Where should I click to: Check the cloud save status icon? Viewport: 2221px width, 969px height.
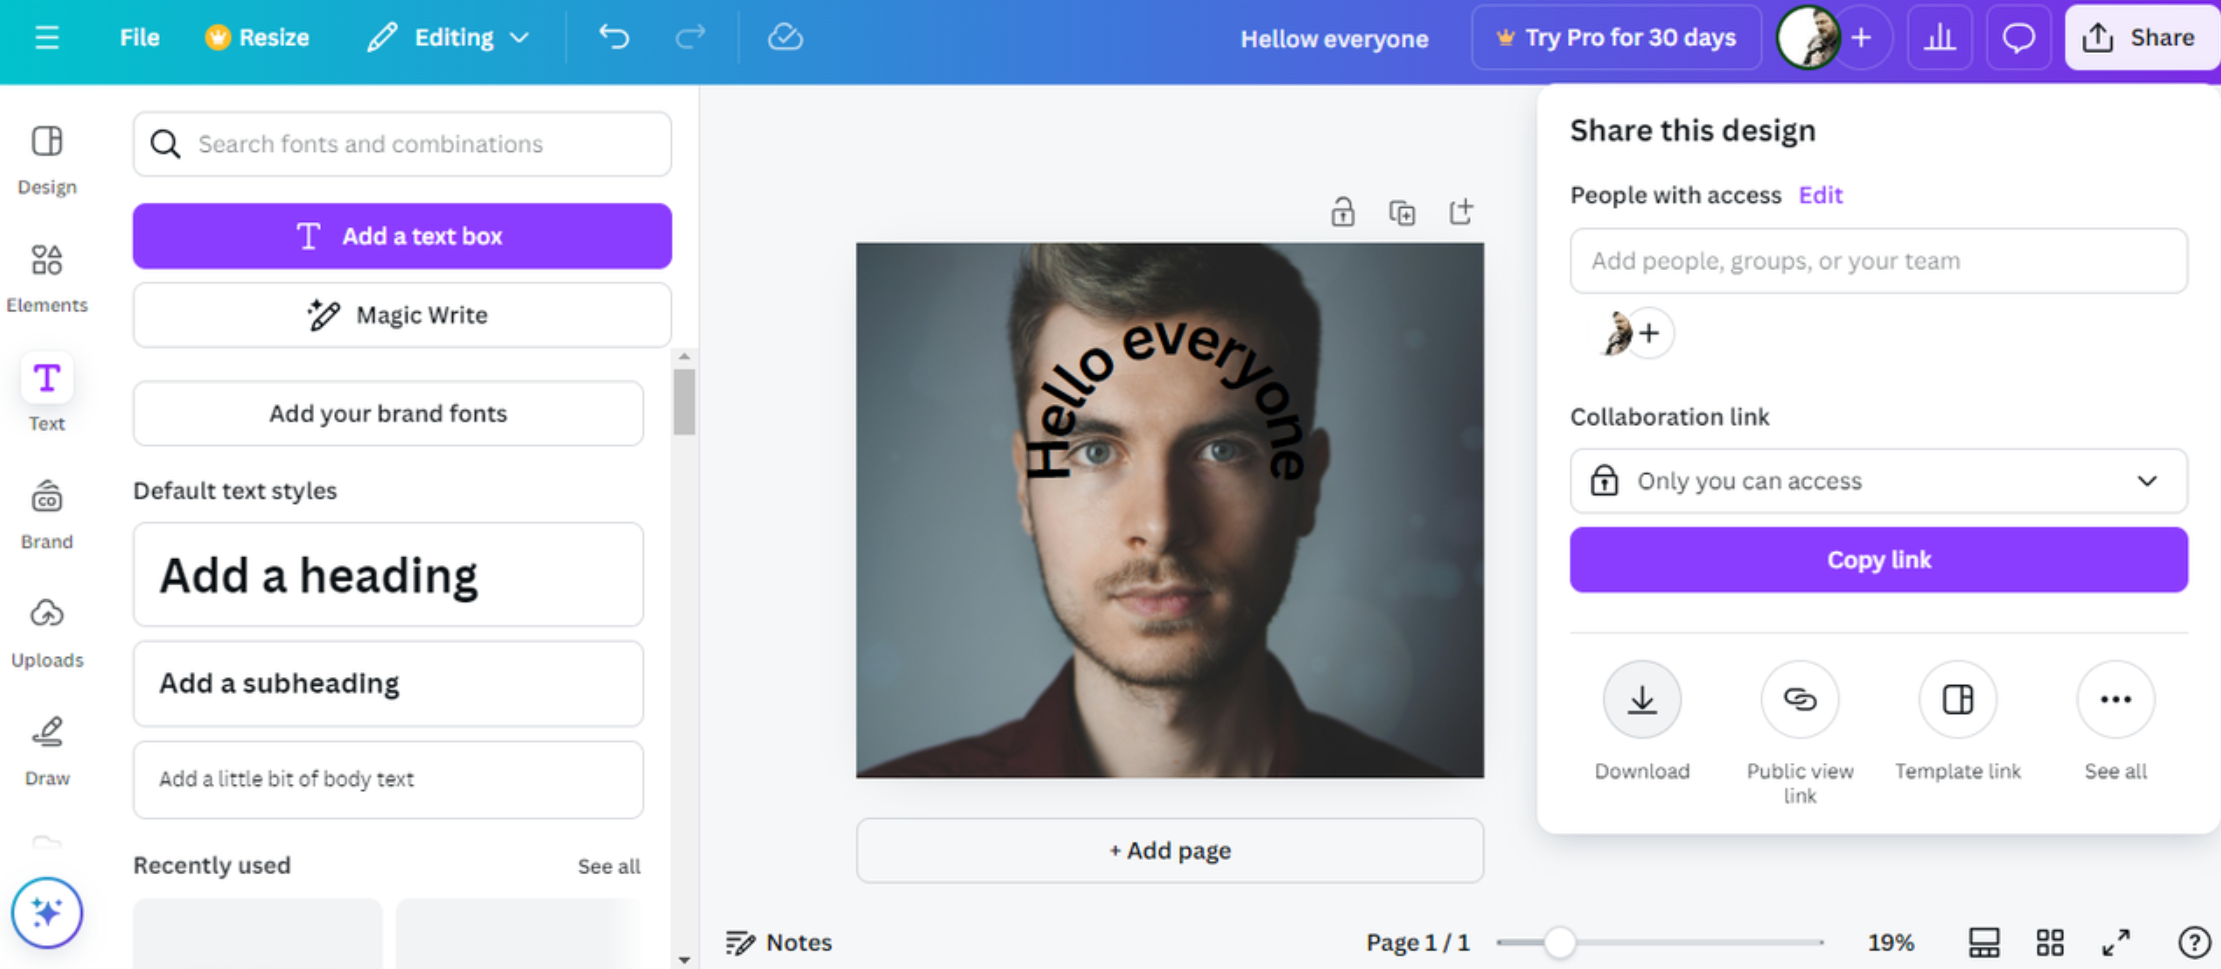[785, 38]
